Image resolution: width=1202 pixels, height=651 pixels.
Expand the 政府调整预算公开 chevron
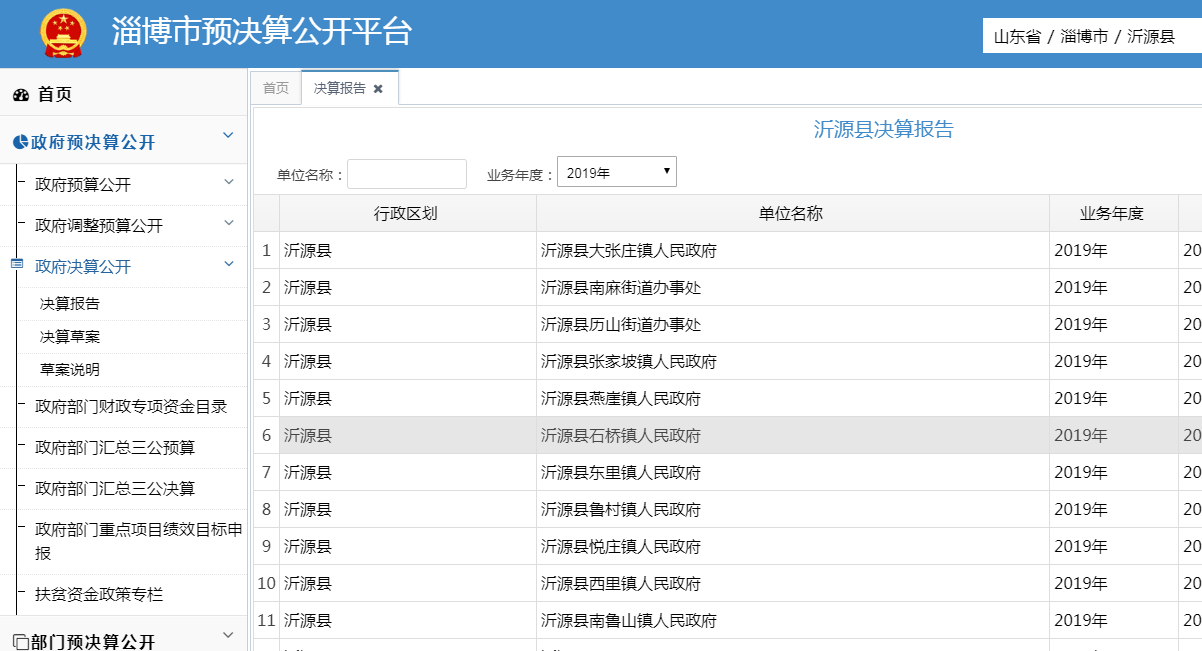click(x=228, y=223)
